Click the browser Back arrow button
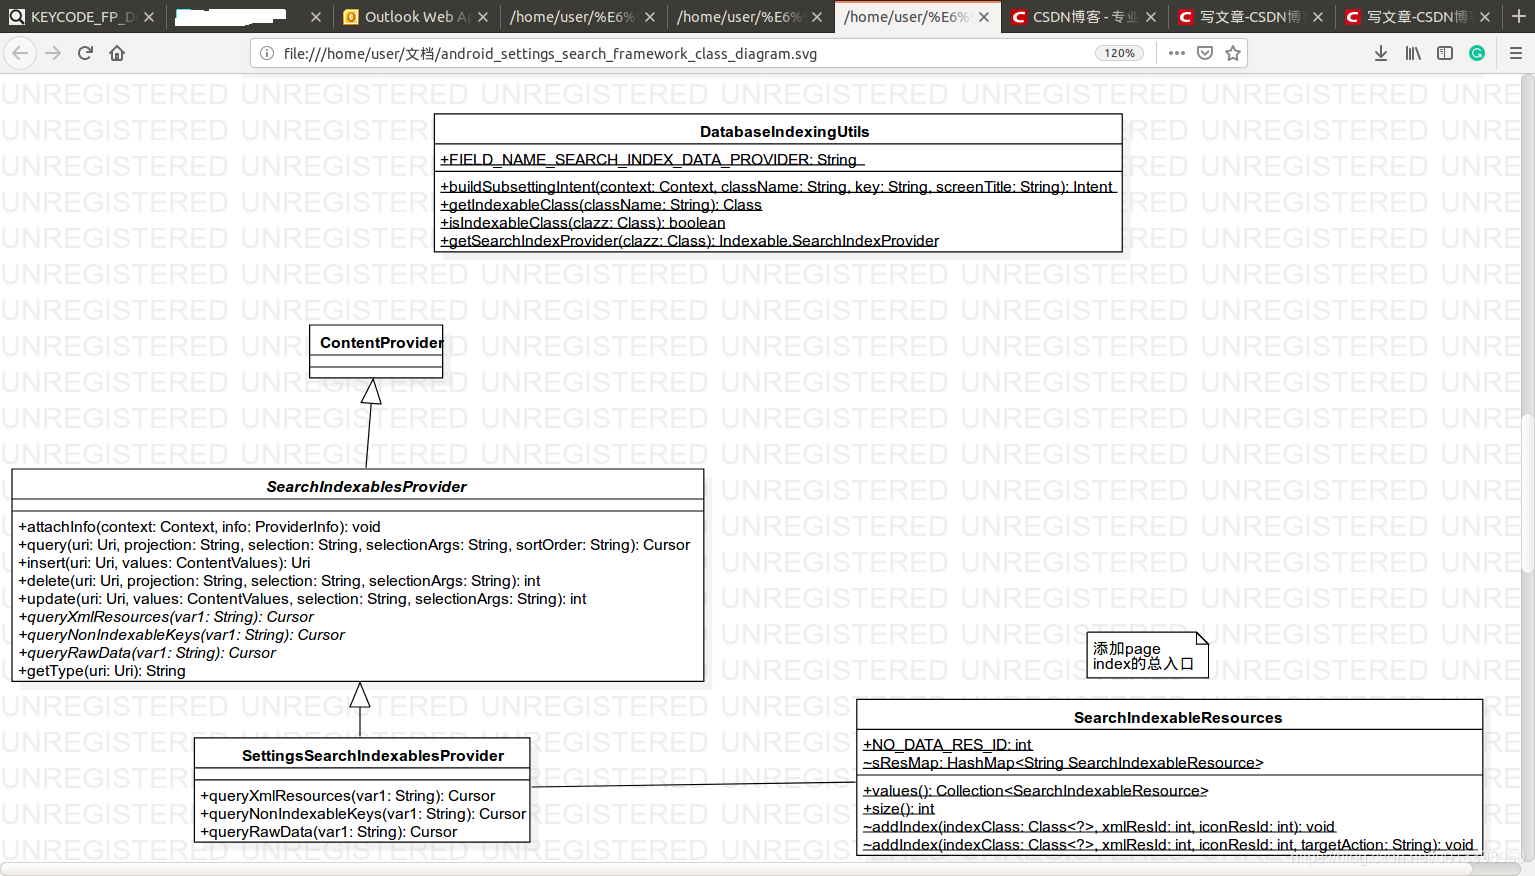Image resolution: width=1535 pixels, height=876 pixels. (x=20, y=53)
